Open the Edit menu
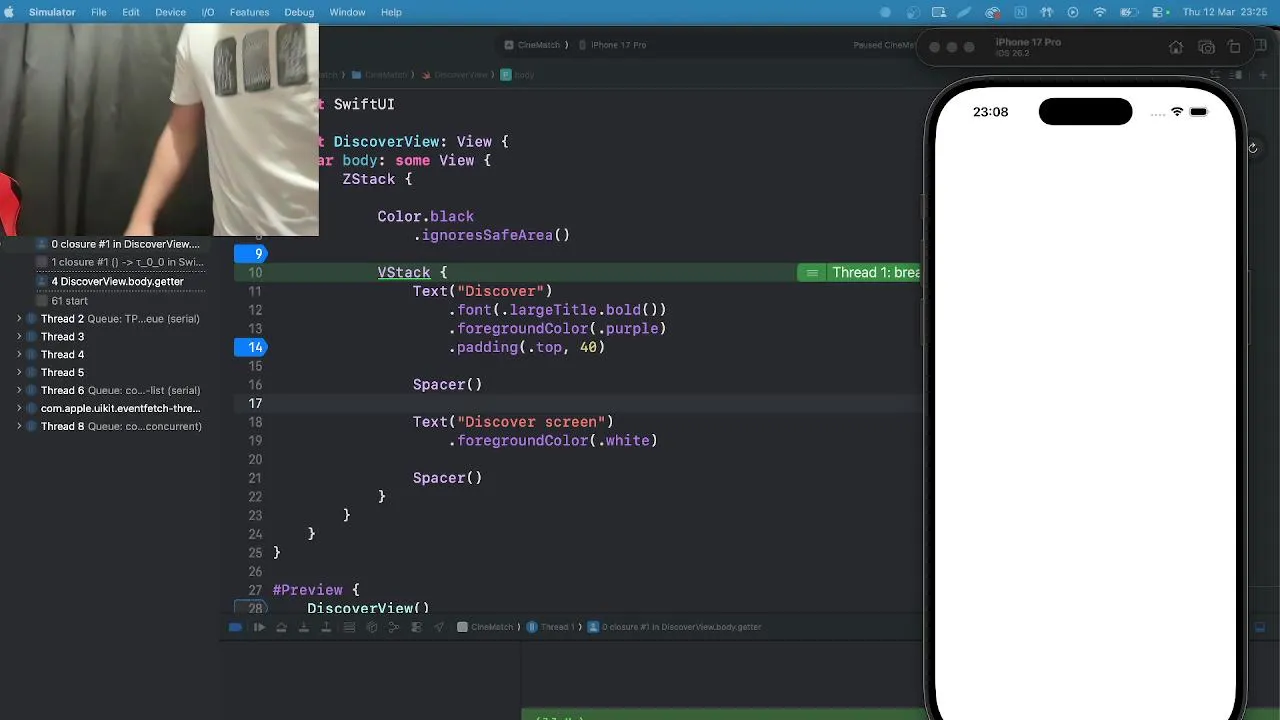 tap(131, 12)
